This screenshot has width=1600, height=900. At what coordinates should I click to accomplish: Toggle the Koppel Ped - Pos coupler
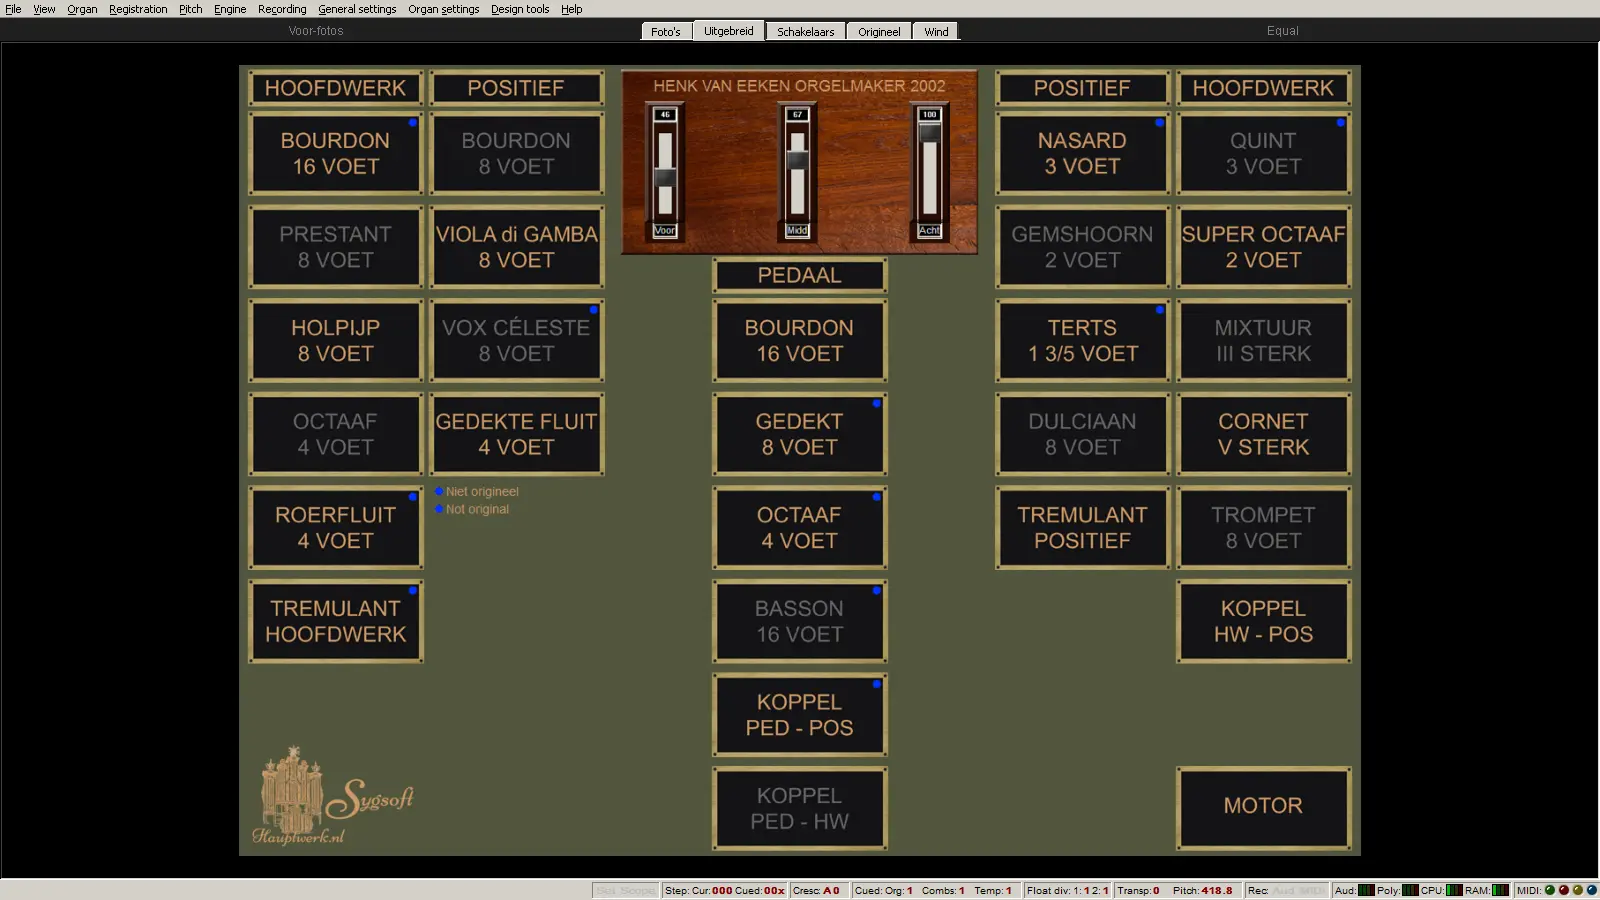coord(799,715)
